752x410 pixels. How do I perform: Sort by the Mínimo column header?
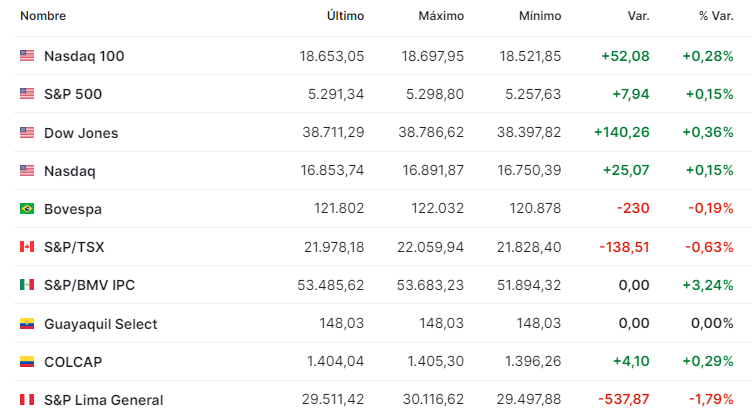coord(540,16)
